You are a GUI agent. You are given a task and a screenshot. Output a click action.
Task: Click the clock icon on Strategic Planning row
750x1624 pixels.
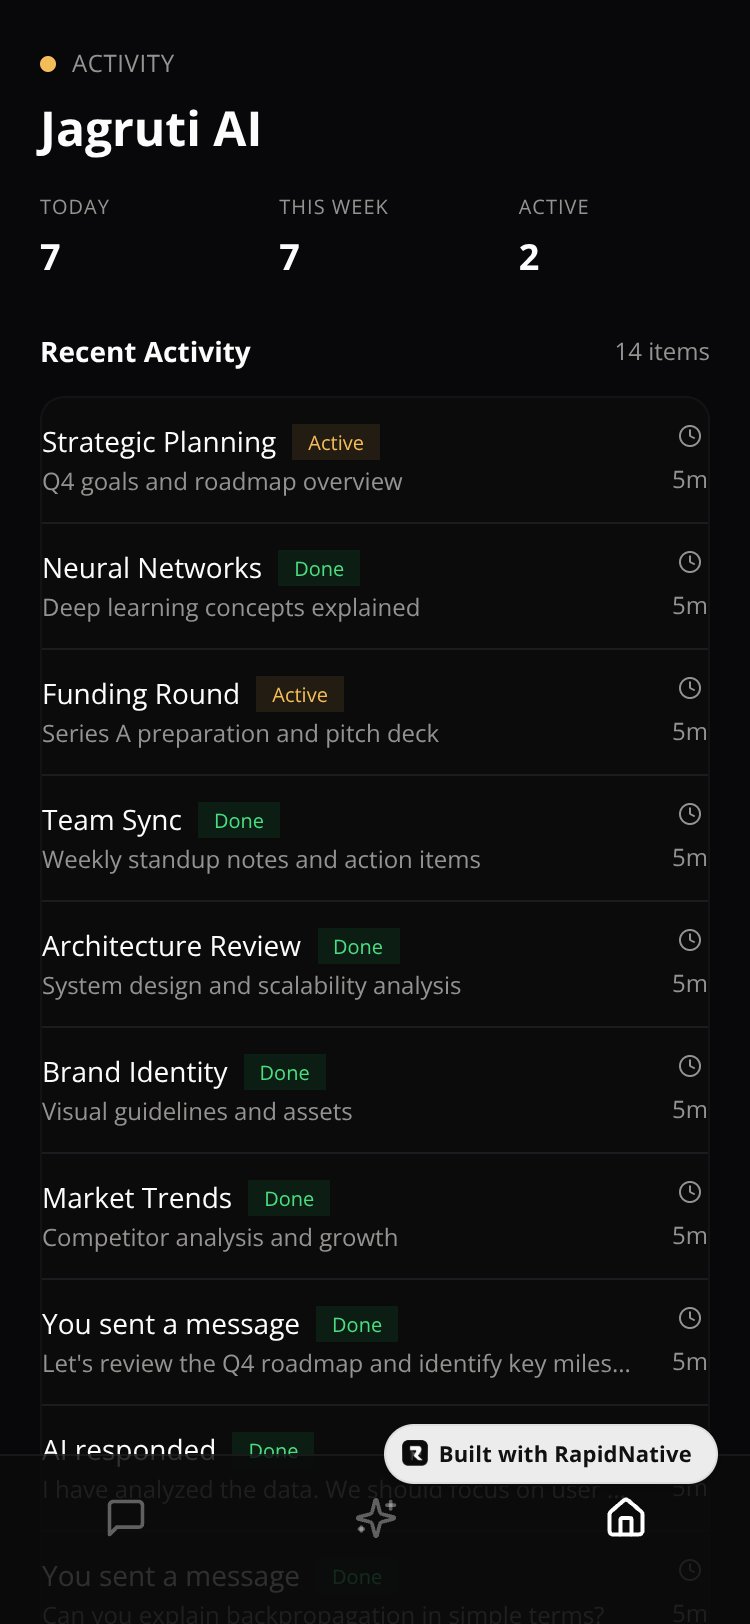point(690,436)
